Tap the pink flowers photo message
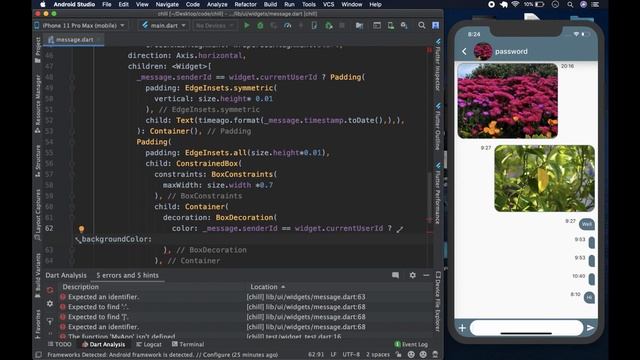Screen dimensions: 640x360 (507, 101)
